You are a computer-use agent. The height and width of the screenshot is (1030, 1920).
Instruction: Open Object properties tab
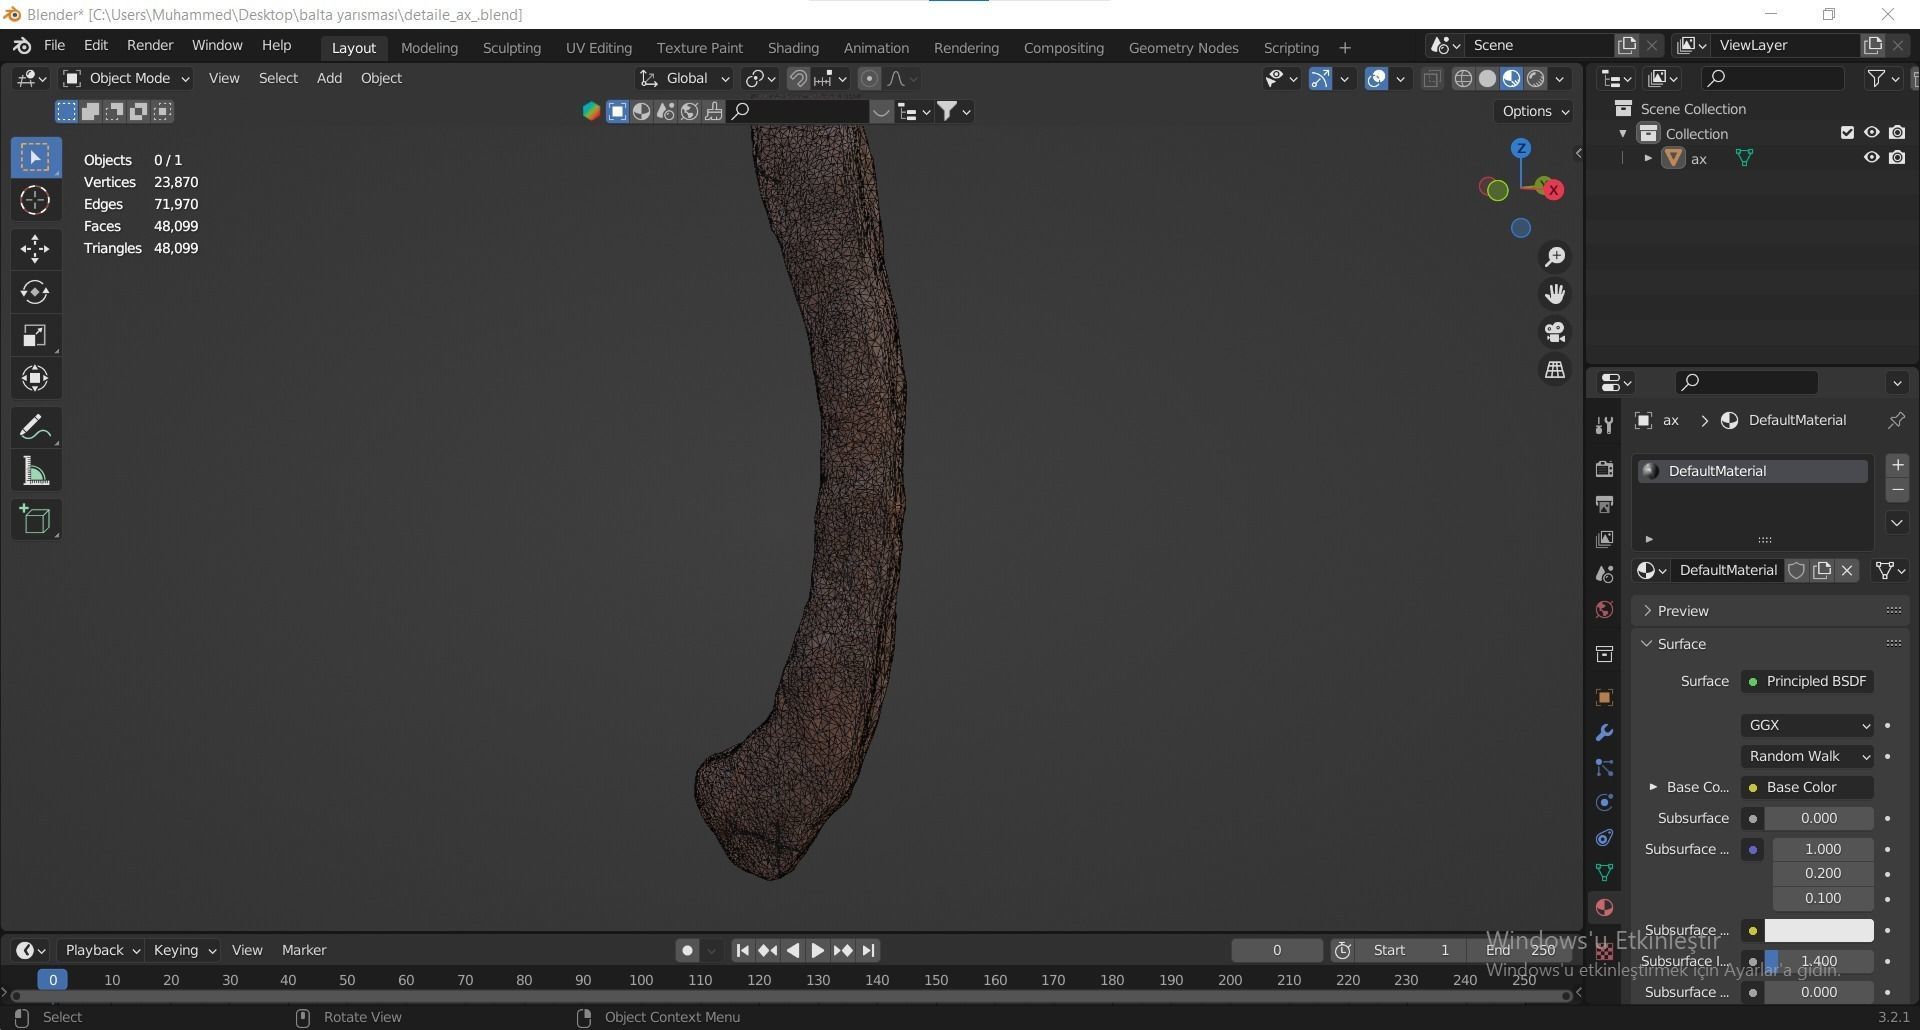(1604, 698)
